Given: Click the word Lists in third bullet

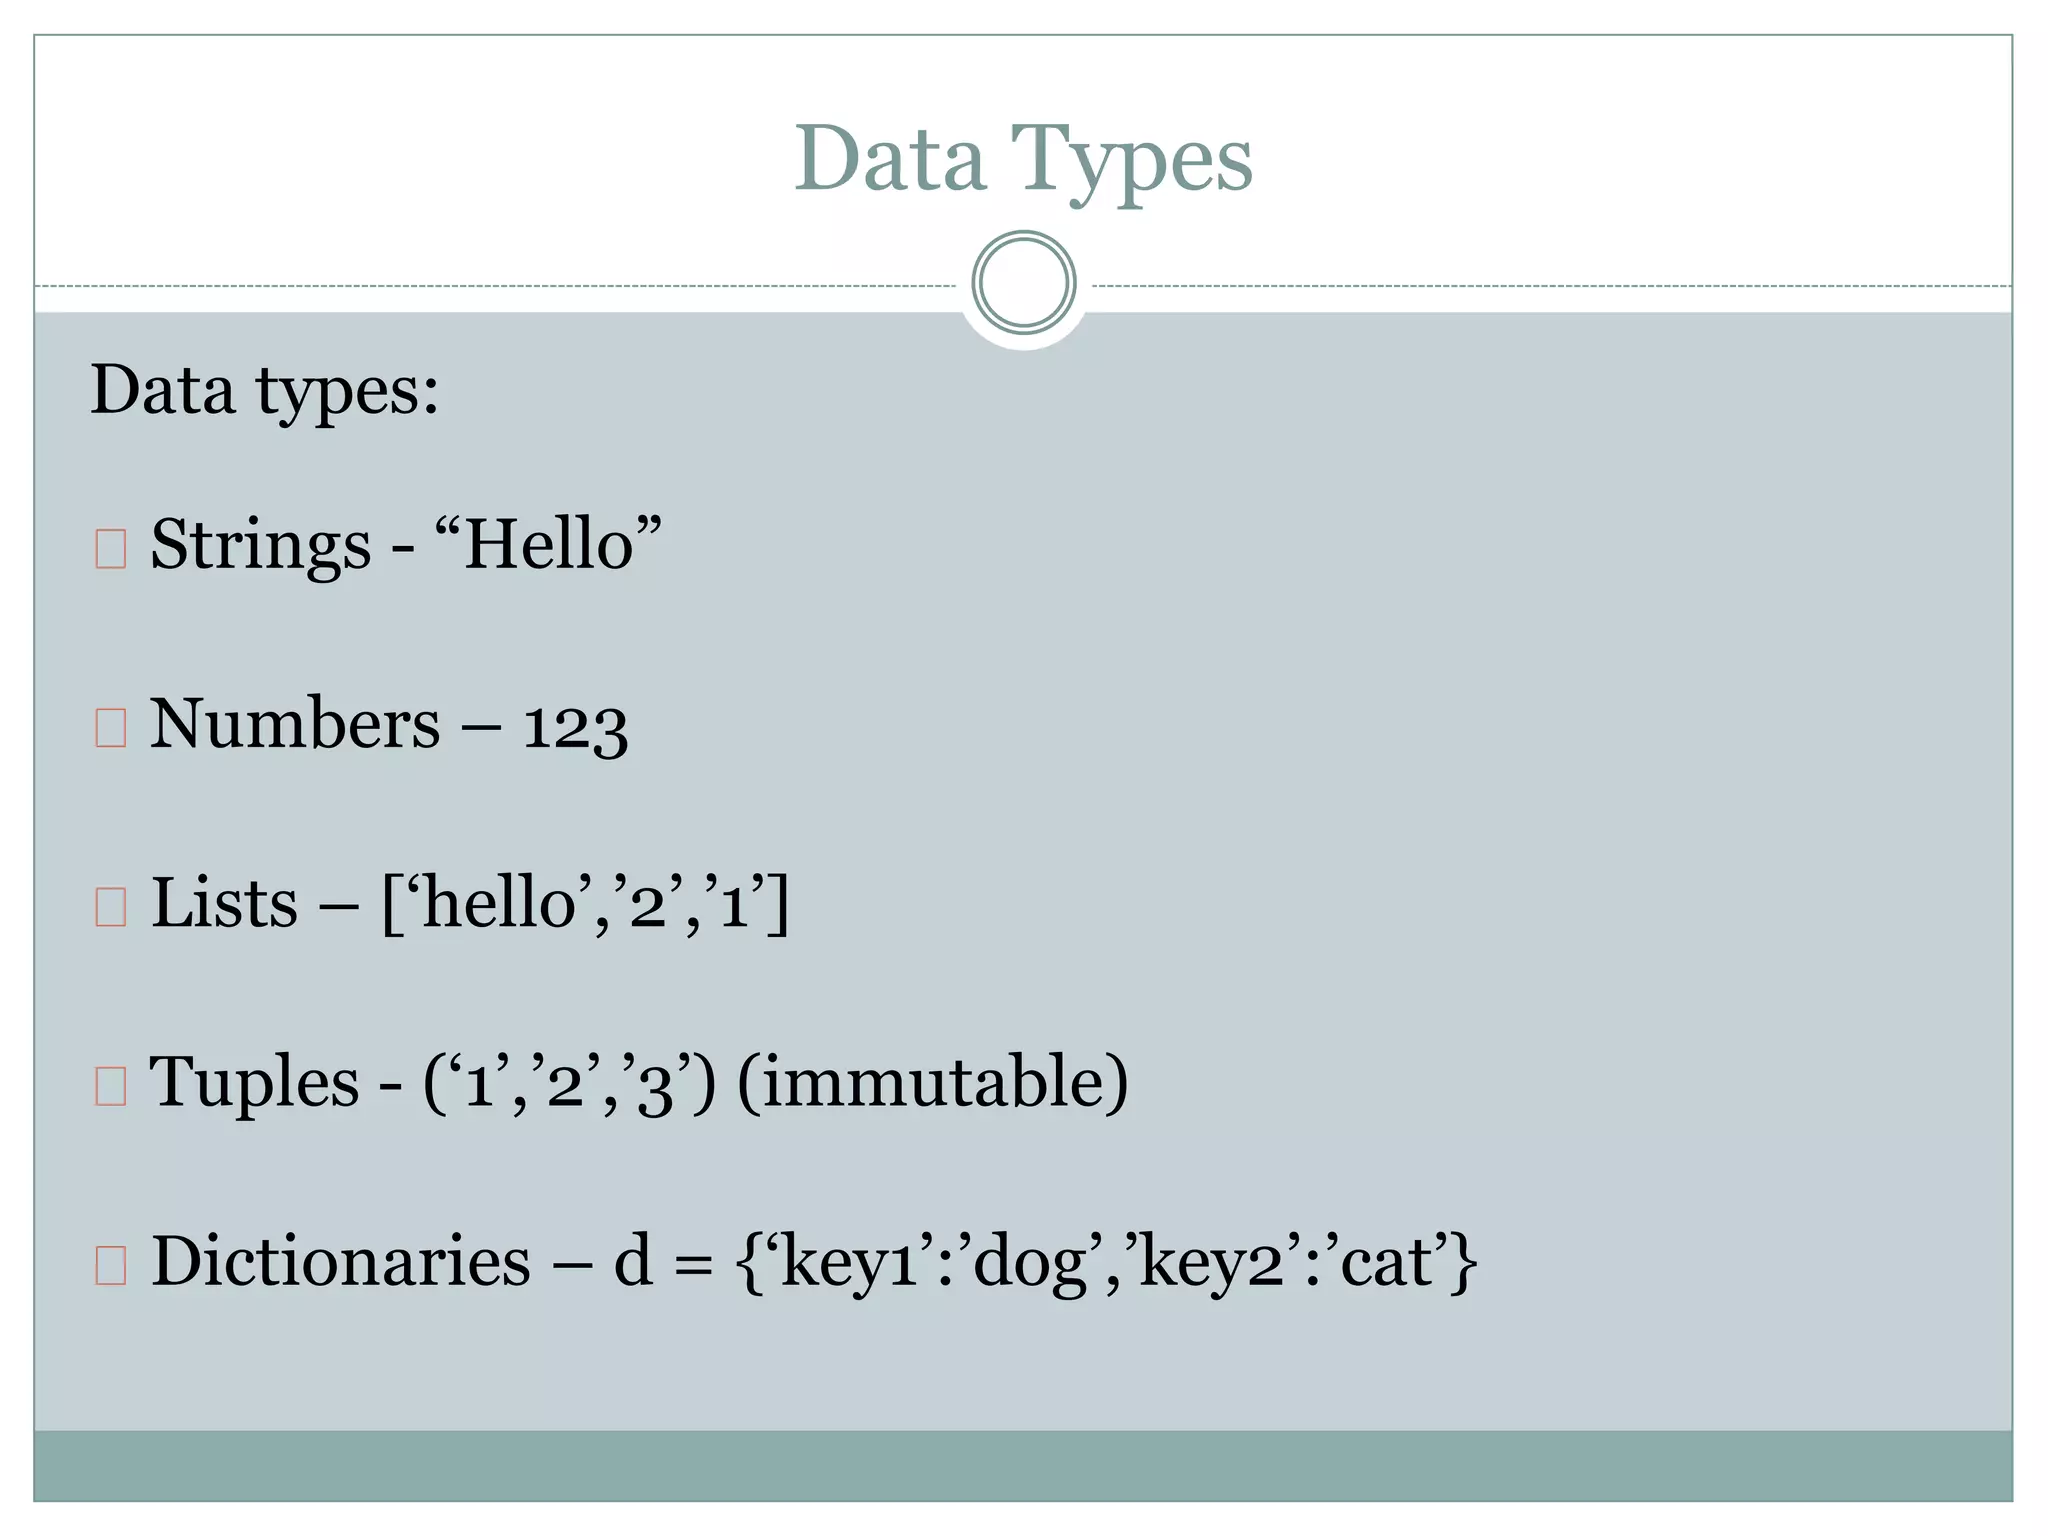Looking at the screenshot, I should (224, 903).
